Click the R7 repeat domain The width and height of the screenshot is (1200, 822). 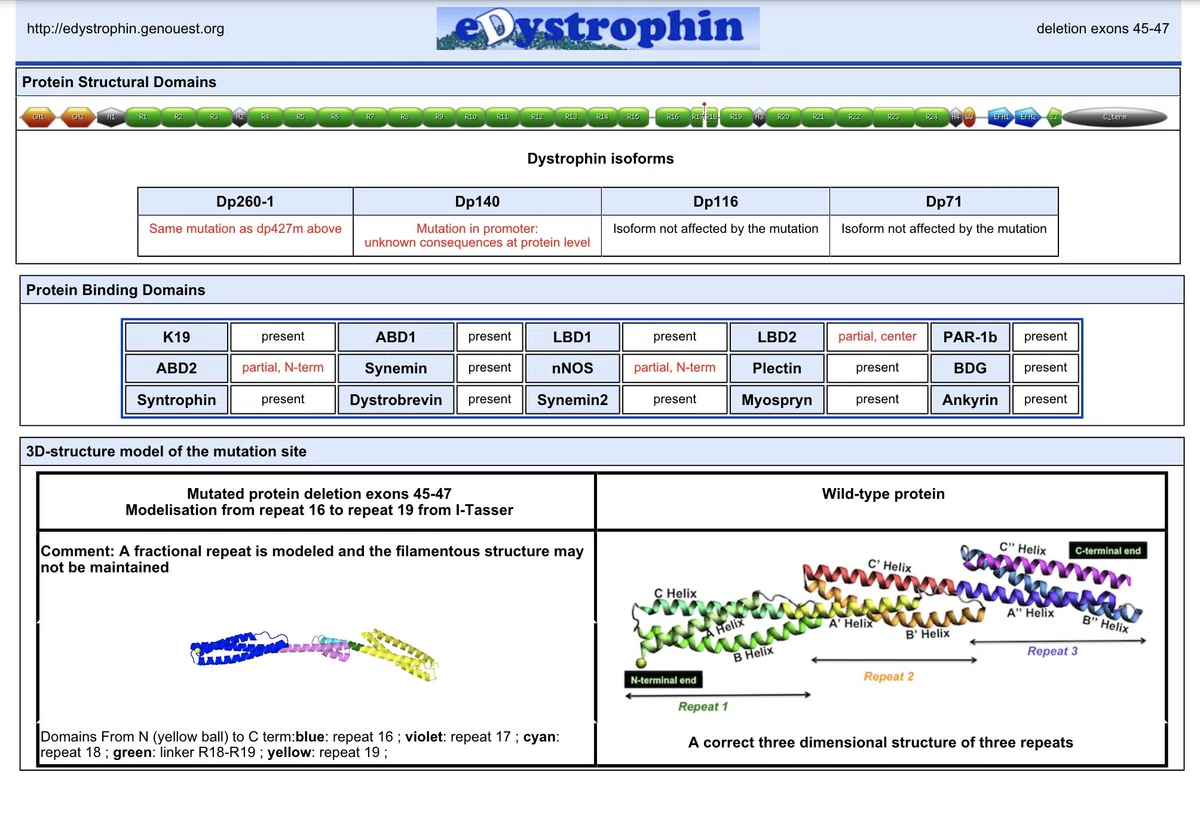click(x=370, y=117)
